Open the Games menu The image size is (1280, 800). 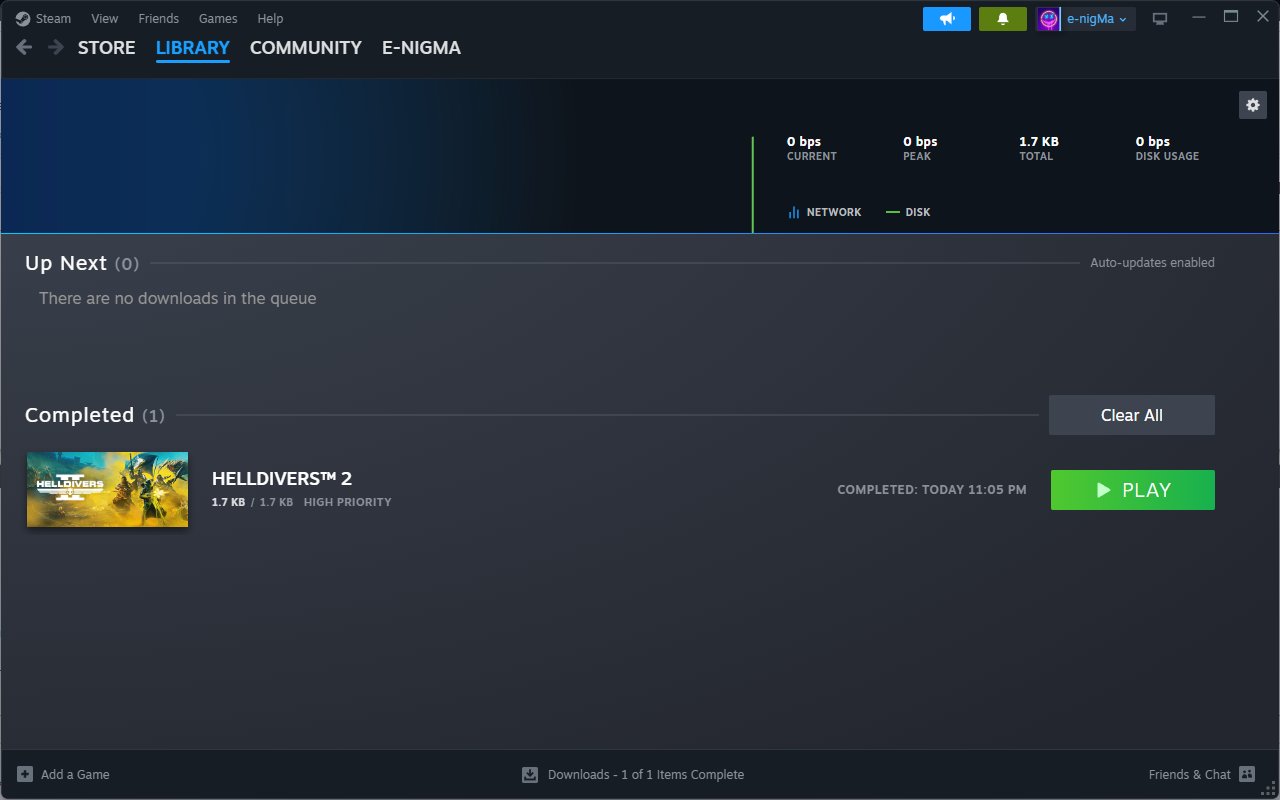pos(218,18)
